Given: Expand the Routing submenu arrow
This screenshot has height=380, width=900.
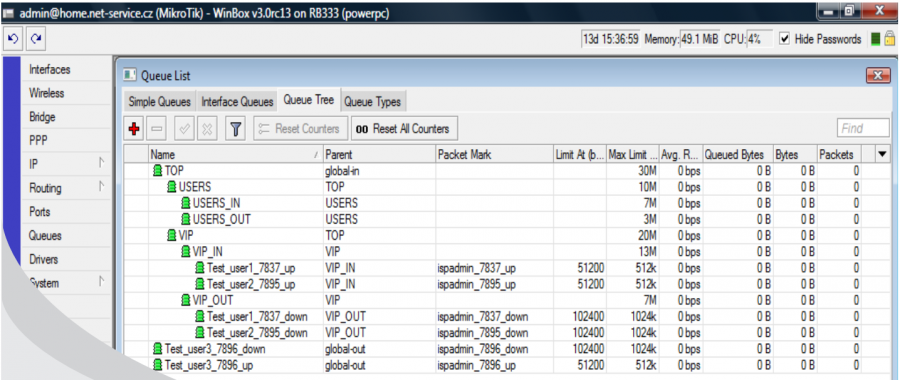Looking at the screenshot, I should pyautogui.click(x=102, y=187).
